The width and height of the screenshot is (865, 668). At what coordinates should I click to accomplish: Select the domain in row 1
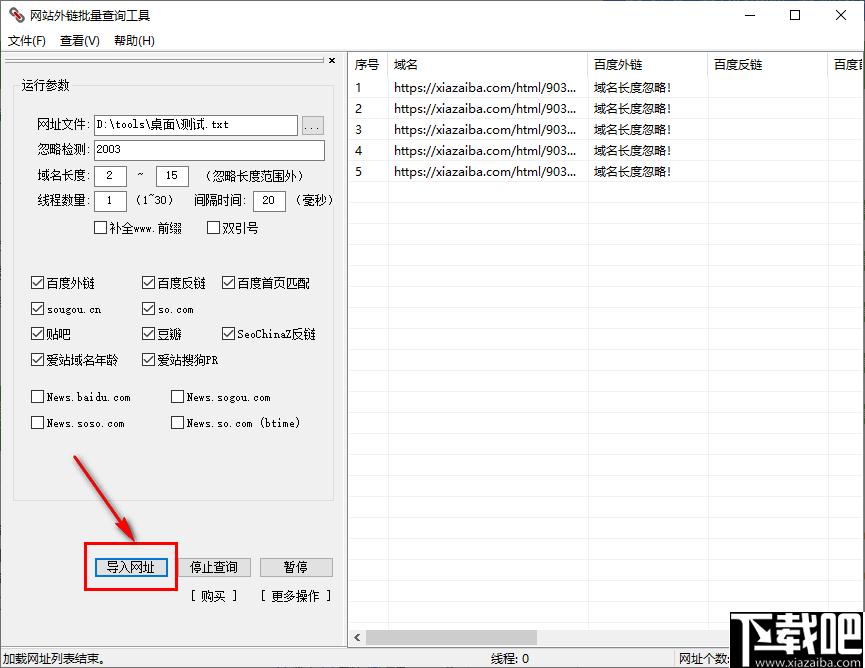click(x=485, y=88)
